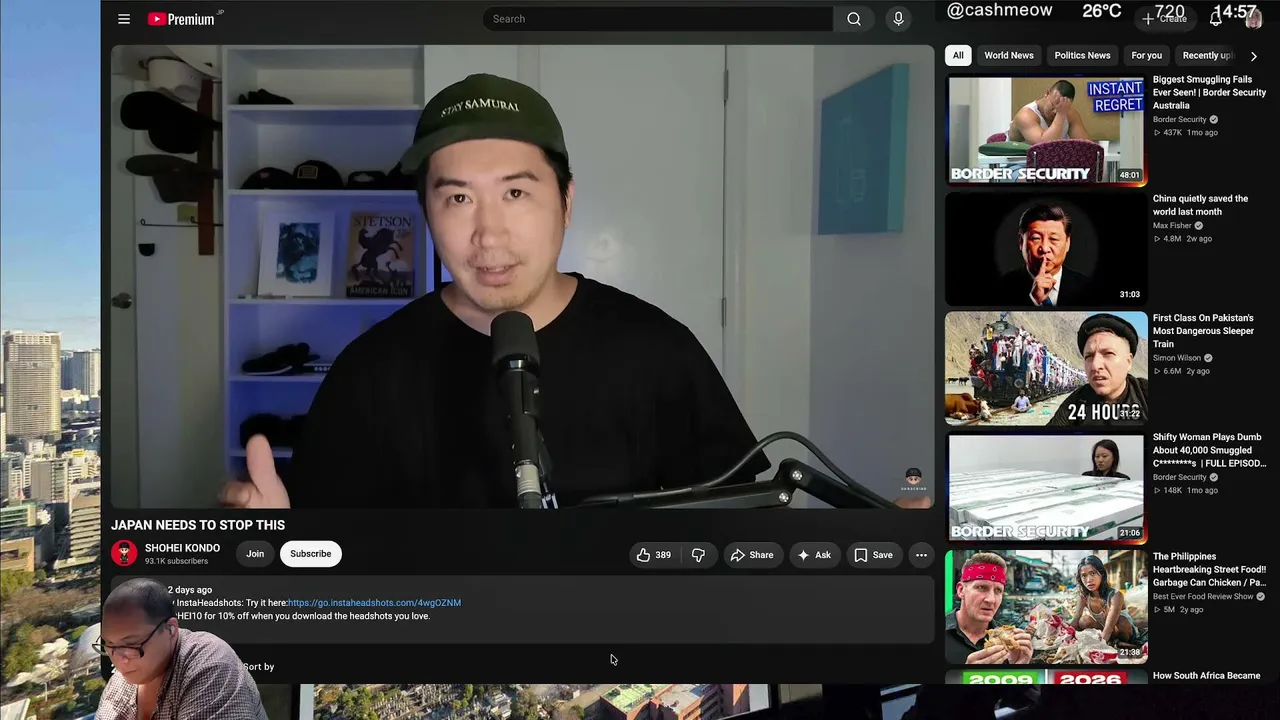Open the Ask feature
Image resolution: width=1280 pixels, height=720 pixels.
pyautogui.click(x=813, y=555)
